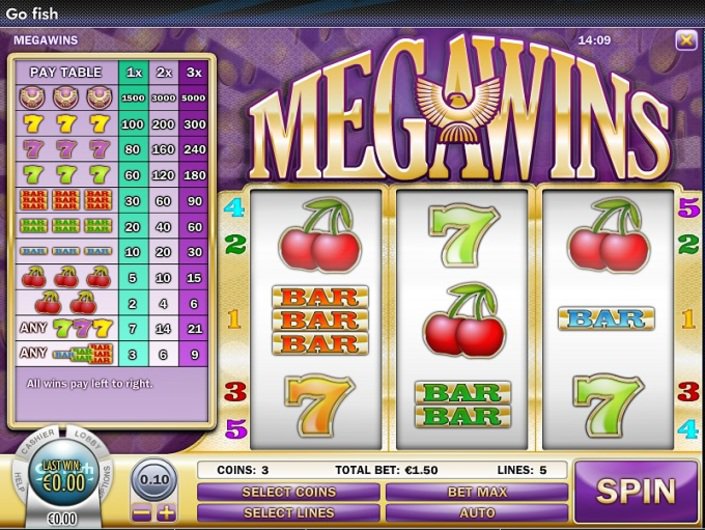Viewport: 705px width, 530px height.
Task: Click payline 1 marker on left side
Action: (234, 320)
